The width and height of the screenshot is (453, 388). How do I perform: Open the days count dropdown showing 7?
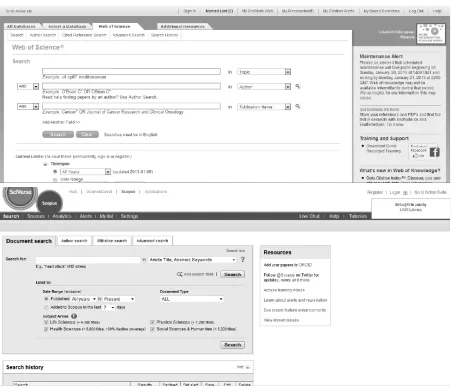[x=109, y=307]
